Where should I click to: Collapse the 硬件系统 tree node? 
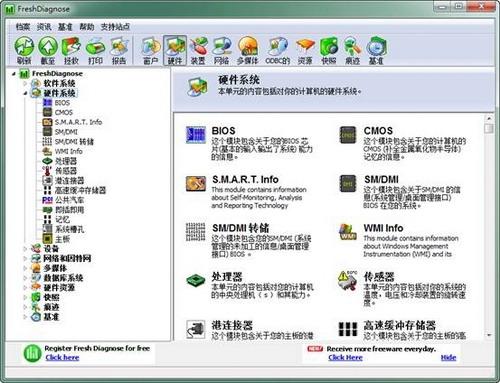[25, 93]
